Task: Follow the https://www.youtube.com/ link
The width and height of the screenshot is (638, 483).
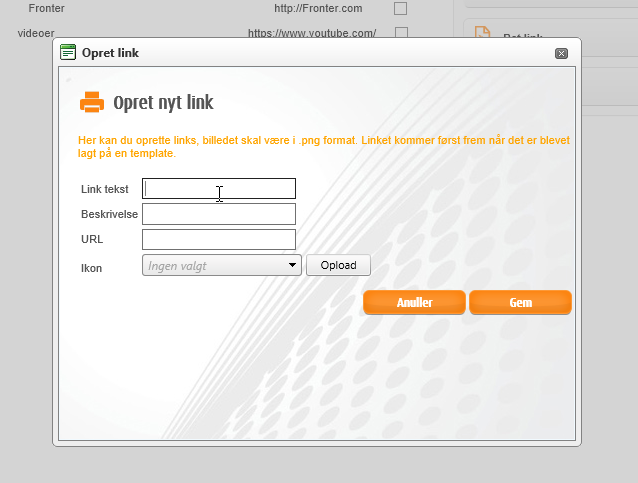Action: tap(312, 33)
